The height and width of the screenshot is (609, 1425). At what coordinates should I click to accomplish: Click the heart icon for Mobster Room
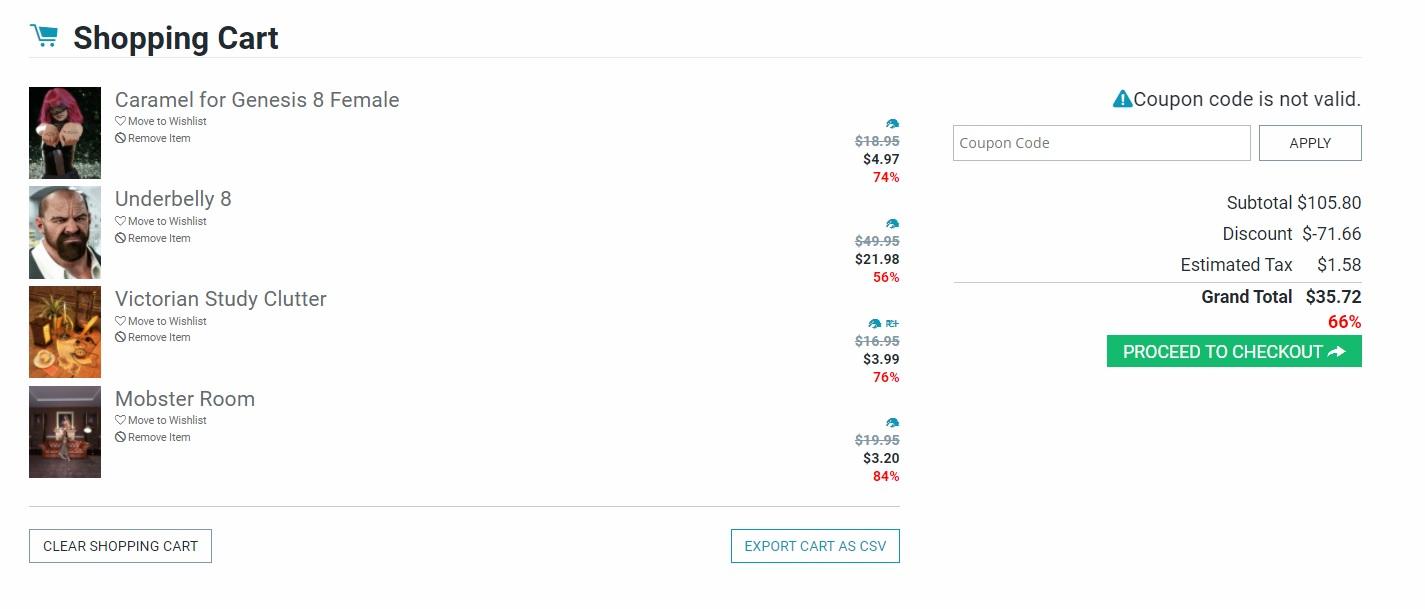[x=120, y=420]
